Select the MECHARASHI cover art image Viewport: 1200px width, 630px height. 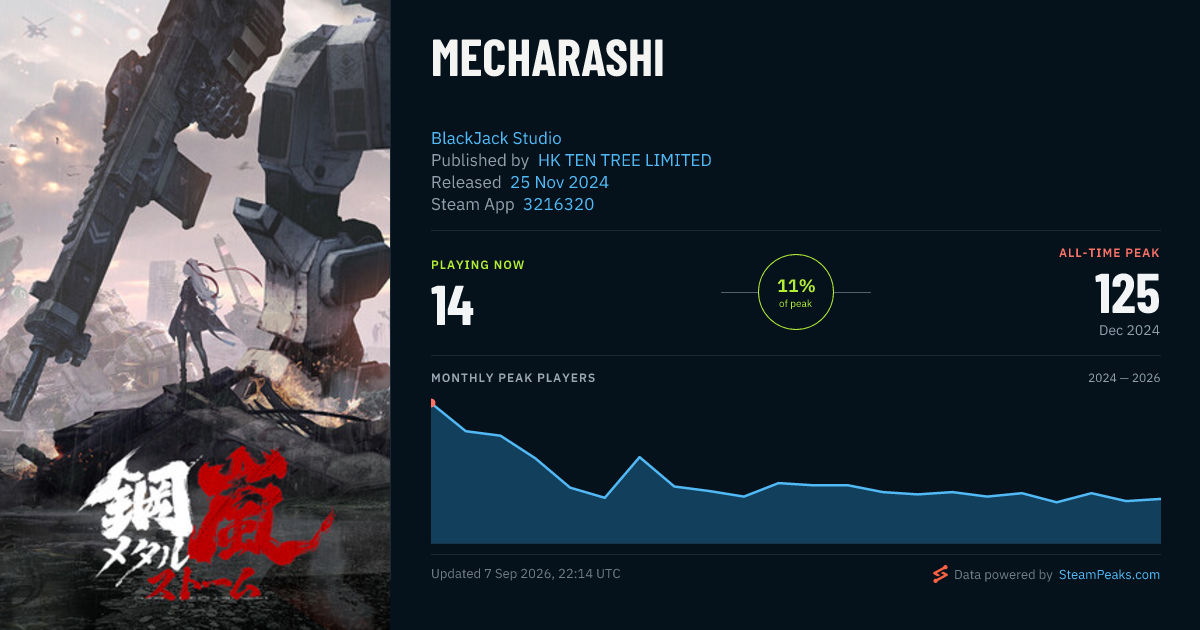pyautogui.click(x=195, y=315)
